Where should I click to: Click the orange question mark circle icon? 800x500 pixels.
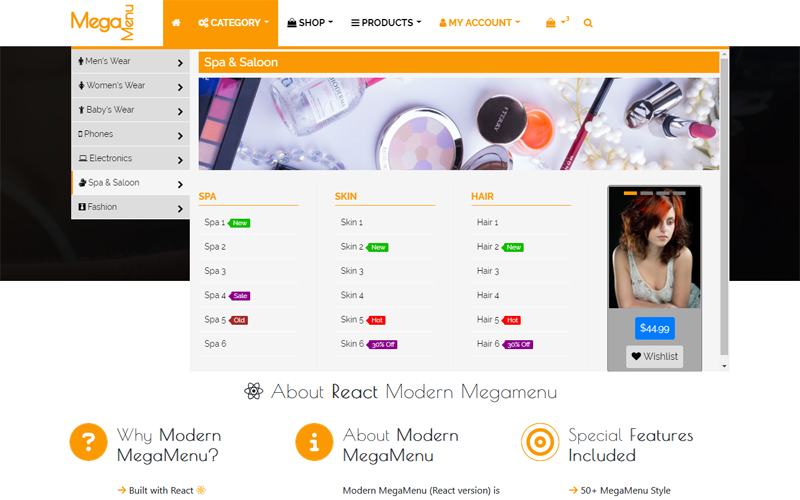tap(88, 442)
